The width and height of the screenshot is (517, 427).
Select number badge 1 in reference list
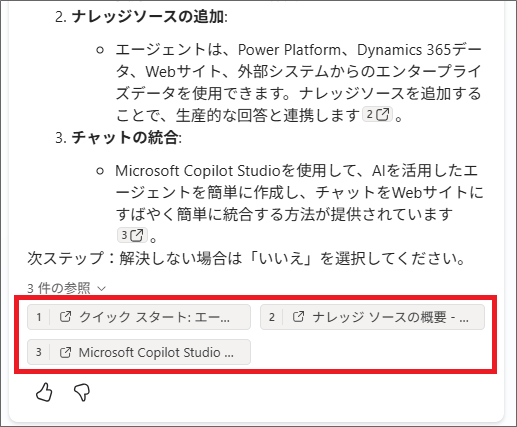39,317
